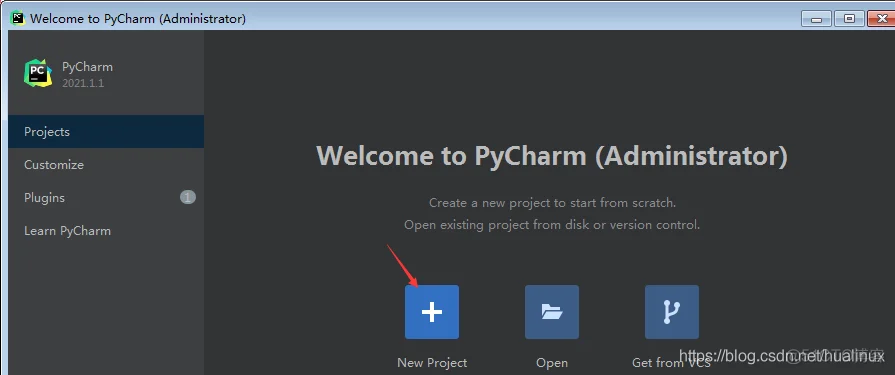Click the Plugins update badge showing 1
Image resolution: width=895 pixels, height=375 pixels.
188,197
